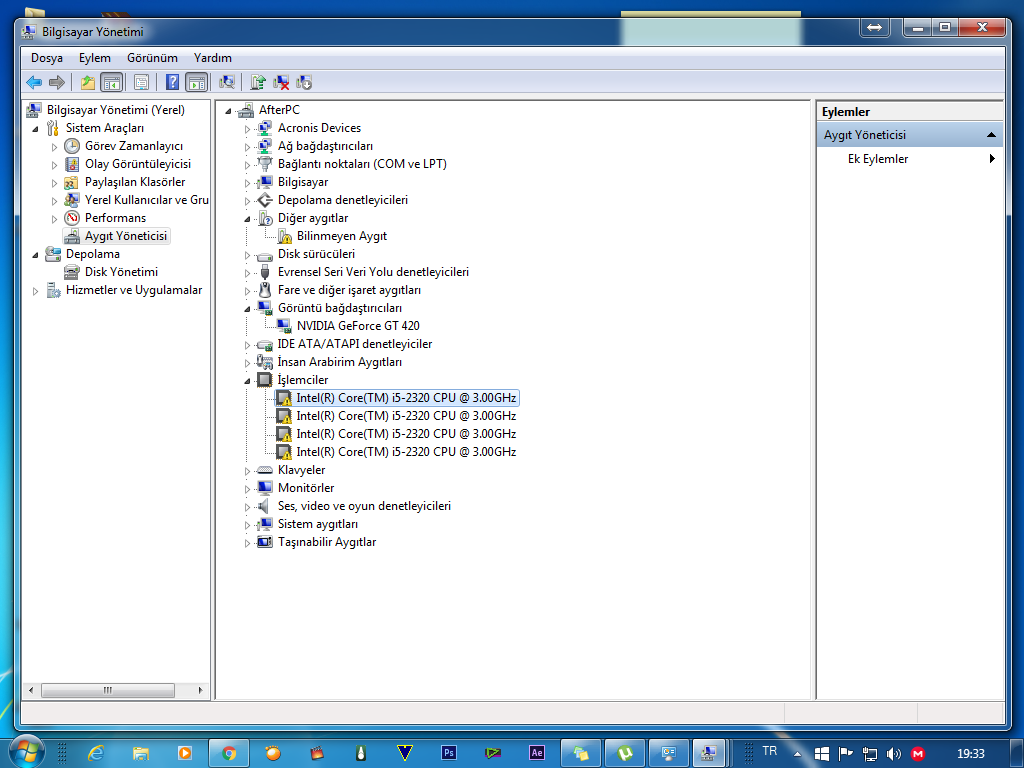Select IDE ATA/ATAPI denetleyiciler category
This screenshot has width=1024, height=768.
(355, 344)
